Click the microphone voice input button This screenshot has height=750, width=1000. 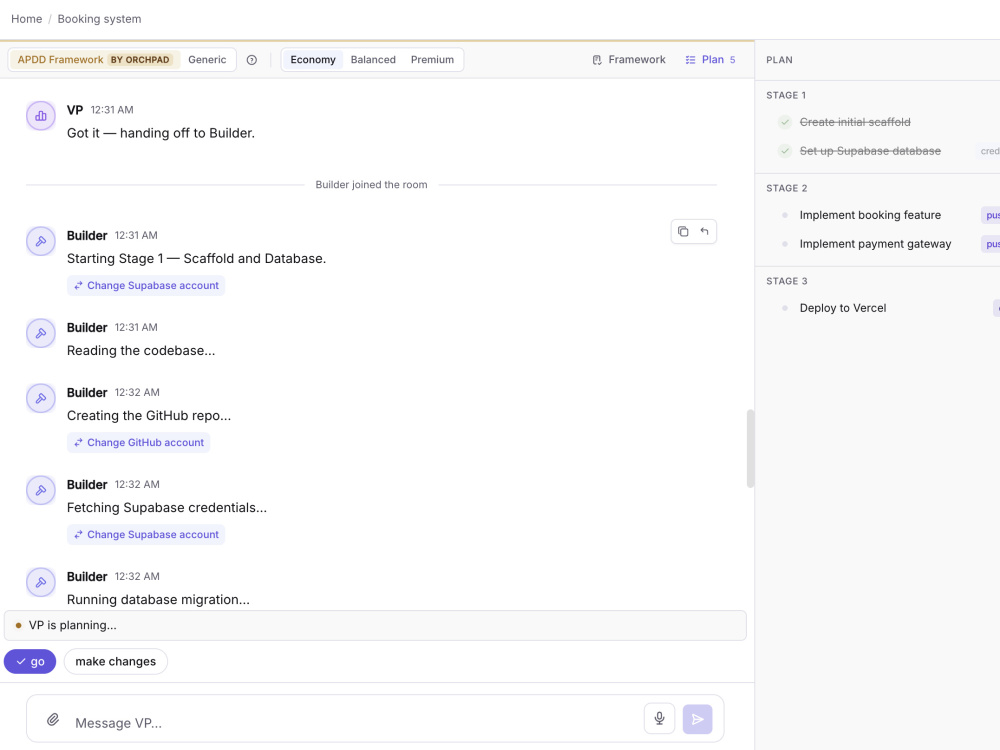(x=659, y=719)
